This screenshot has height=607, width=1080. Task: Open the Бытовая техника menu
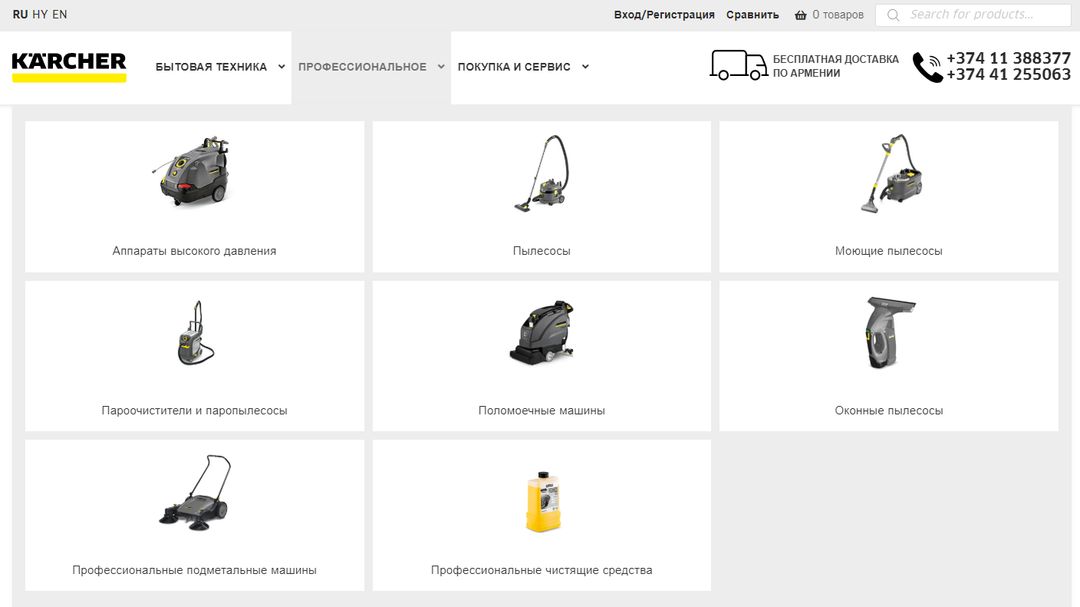pyautogui.click(x=211, y=67)
